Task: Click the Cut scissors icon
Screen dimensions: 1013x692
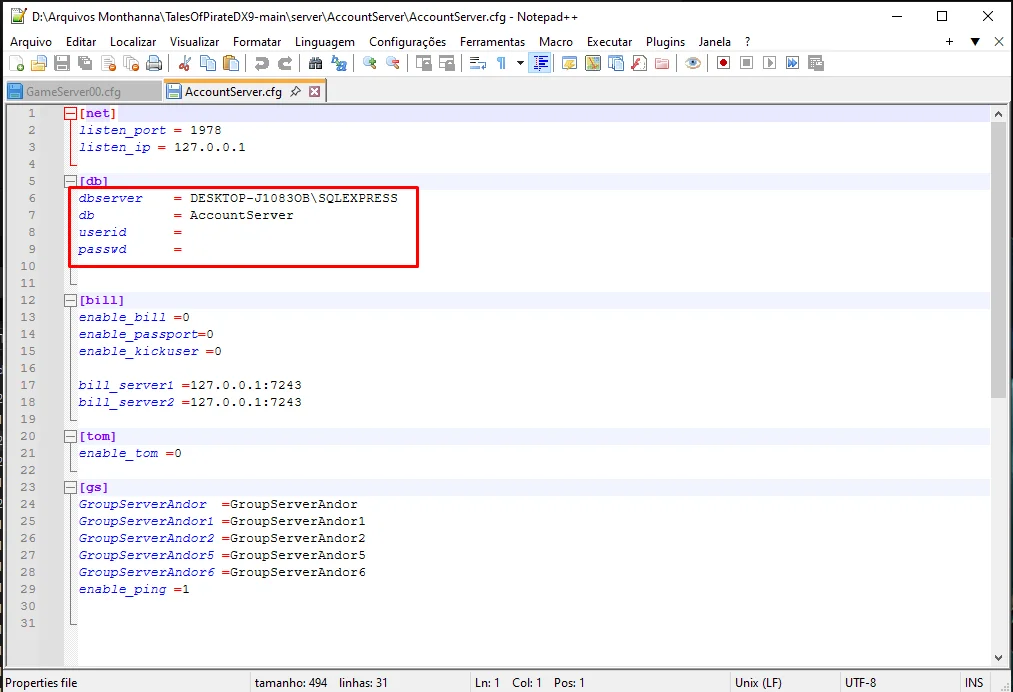Action: pos(184,63)
